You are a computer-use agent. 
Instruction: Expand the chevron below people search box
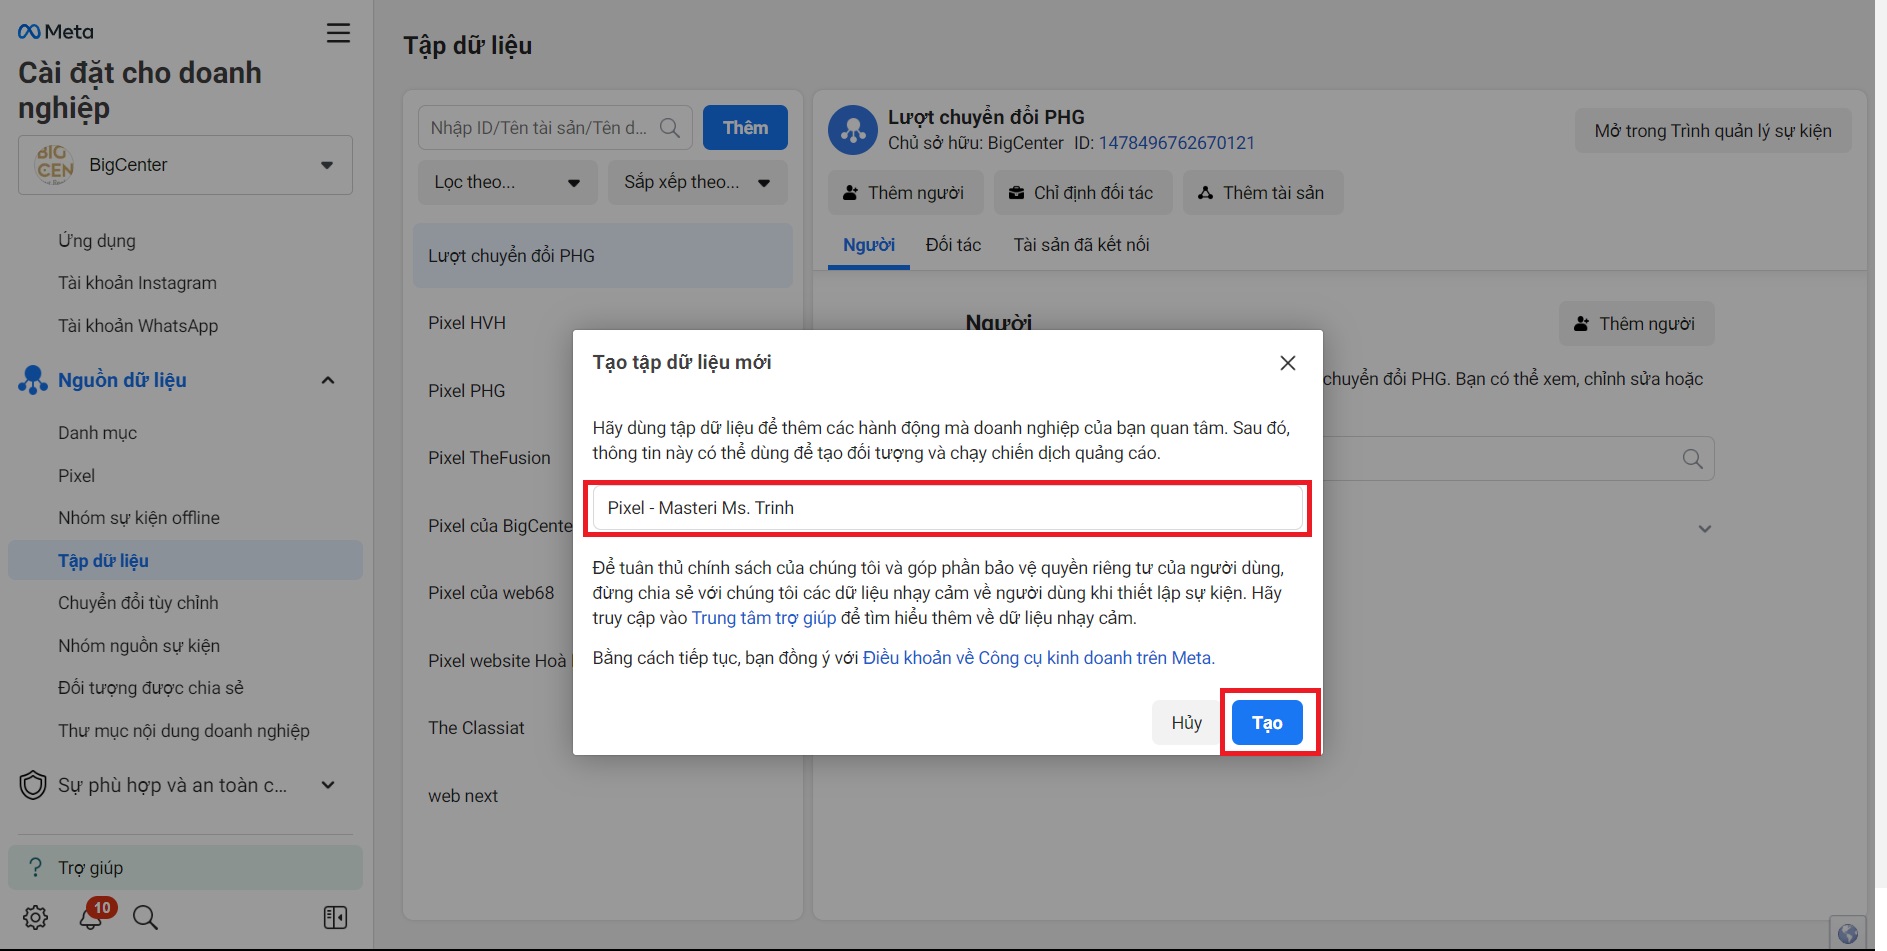coord(1705,529)
